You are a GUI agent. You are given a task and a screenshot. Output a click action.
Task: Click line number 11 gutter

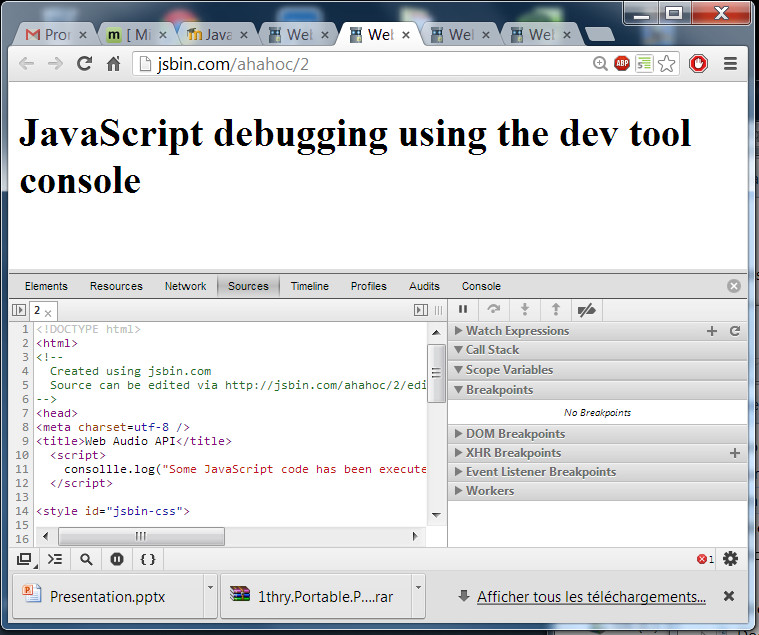pos(22,469)
